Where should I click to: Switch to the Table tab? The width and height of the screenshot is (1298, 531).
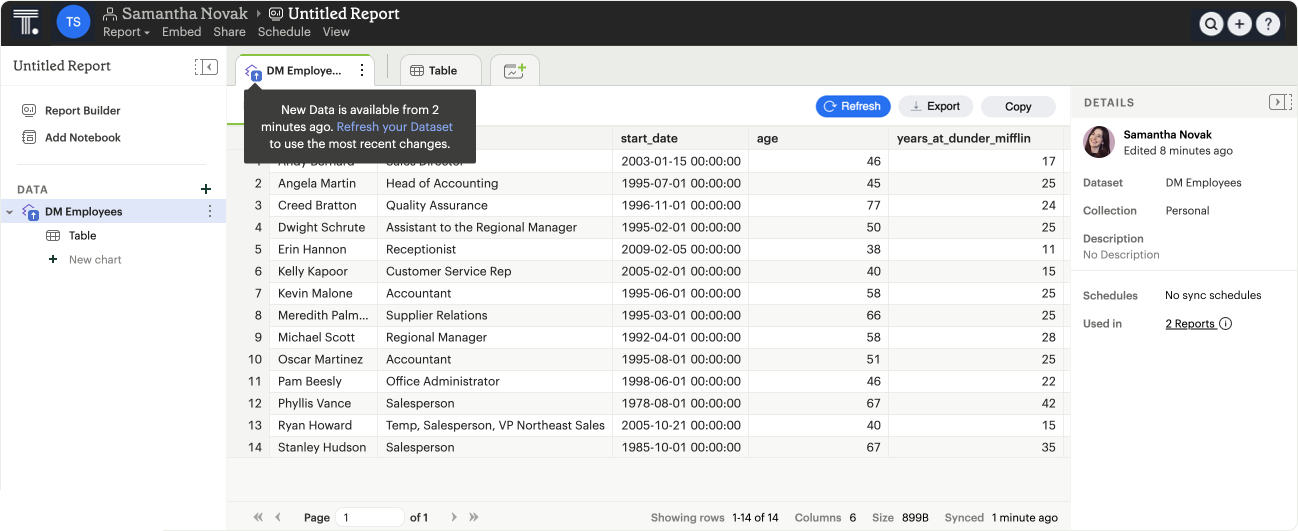(441, 71)
